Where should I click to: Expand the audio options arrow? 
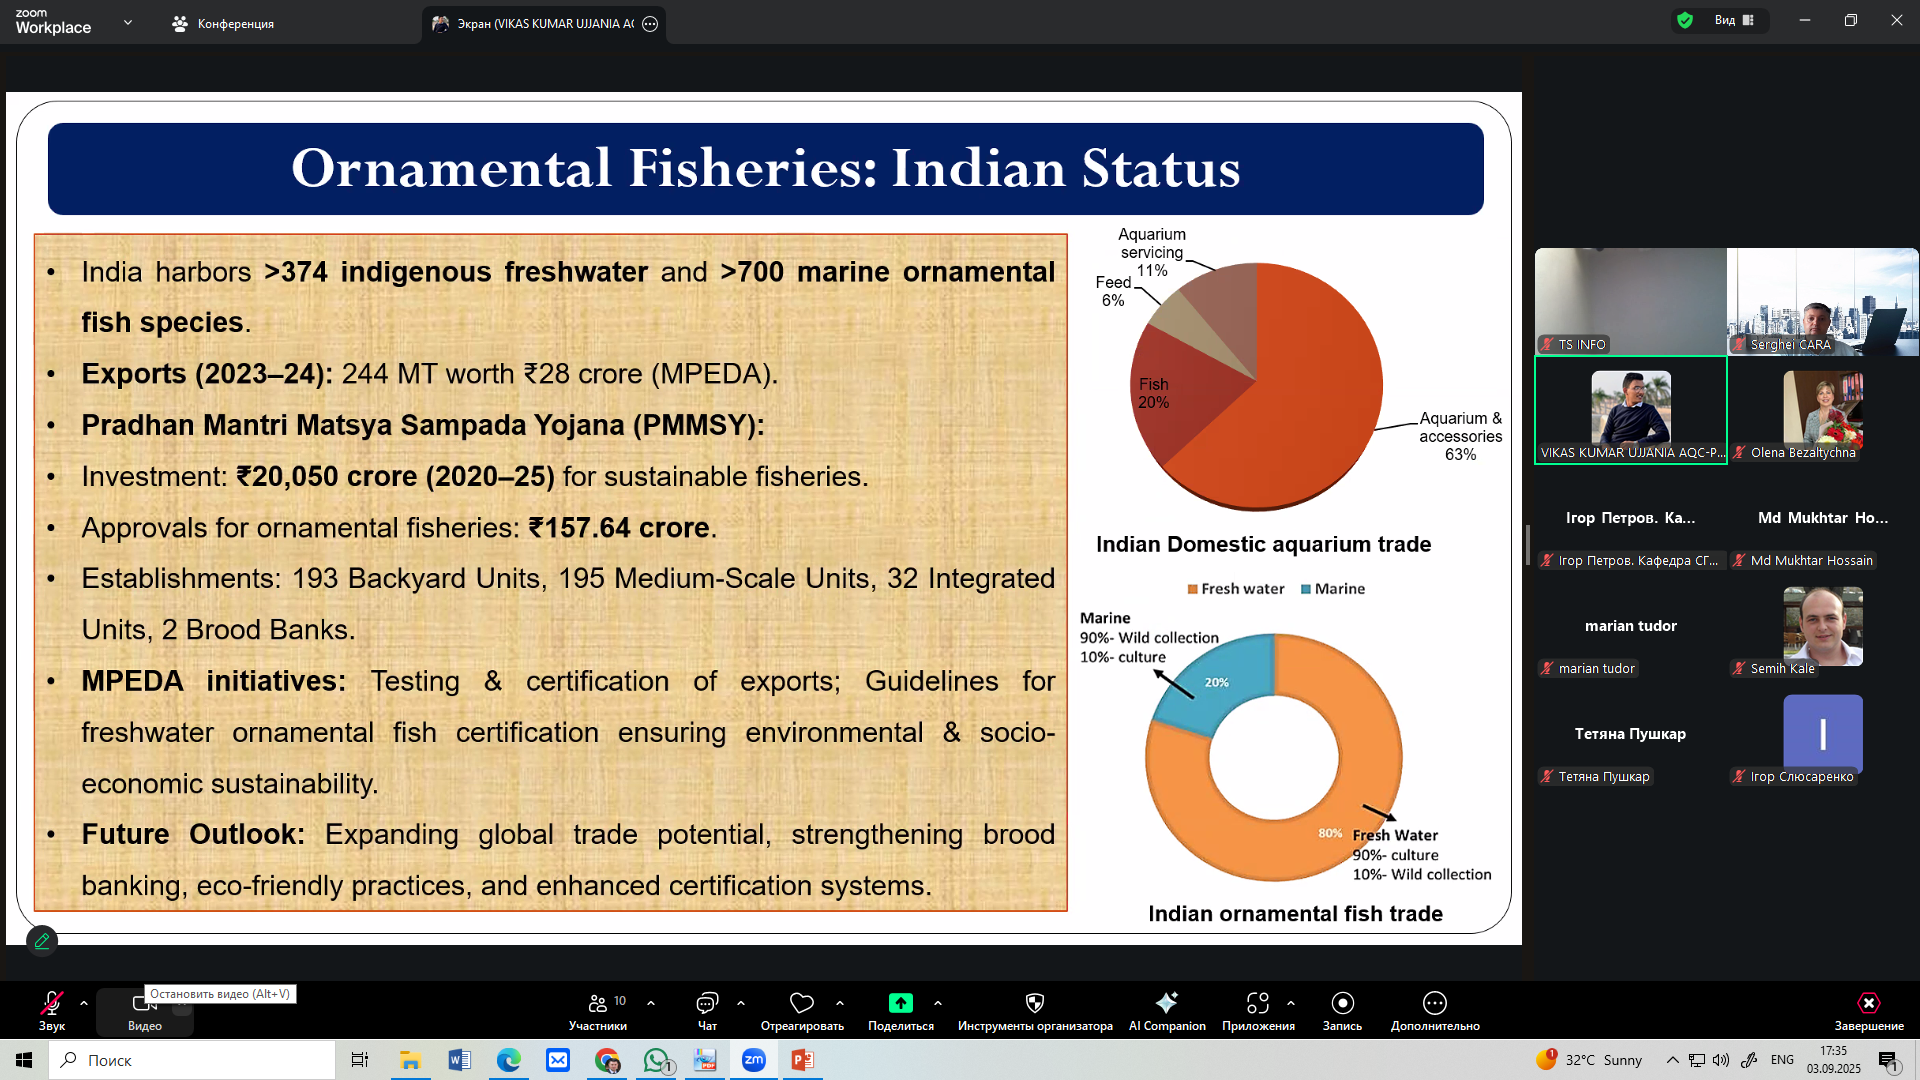84,1003
